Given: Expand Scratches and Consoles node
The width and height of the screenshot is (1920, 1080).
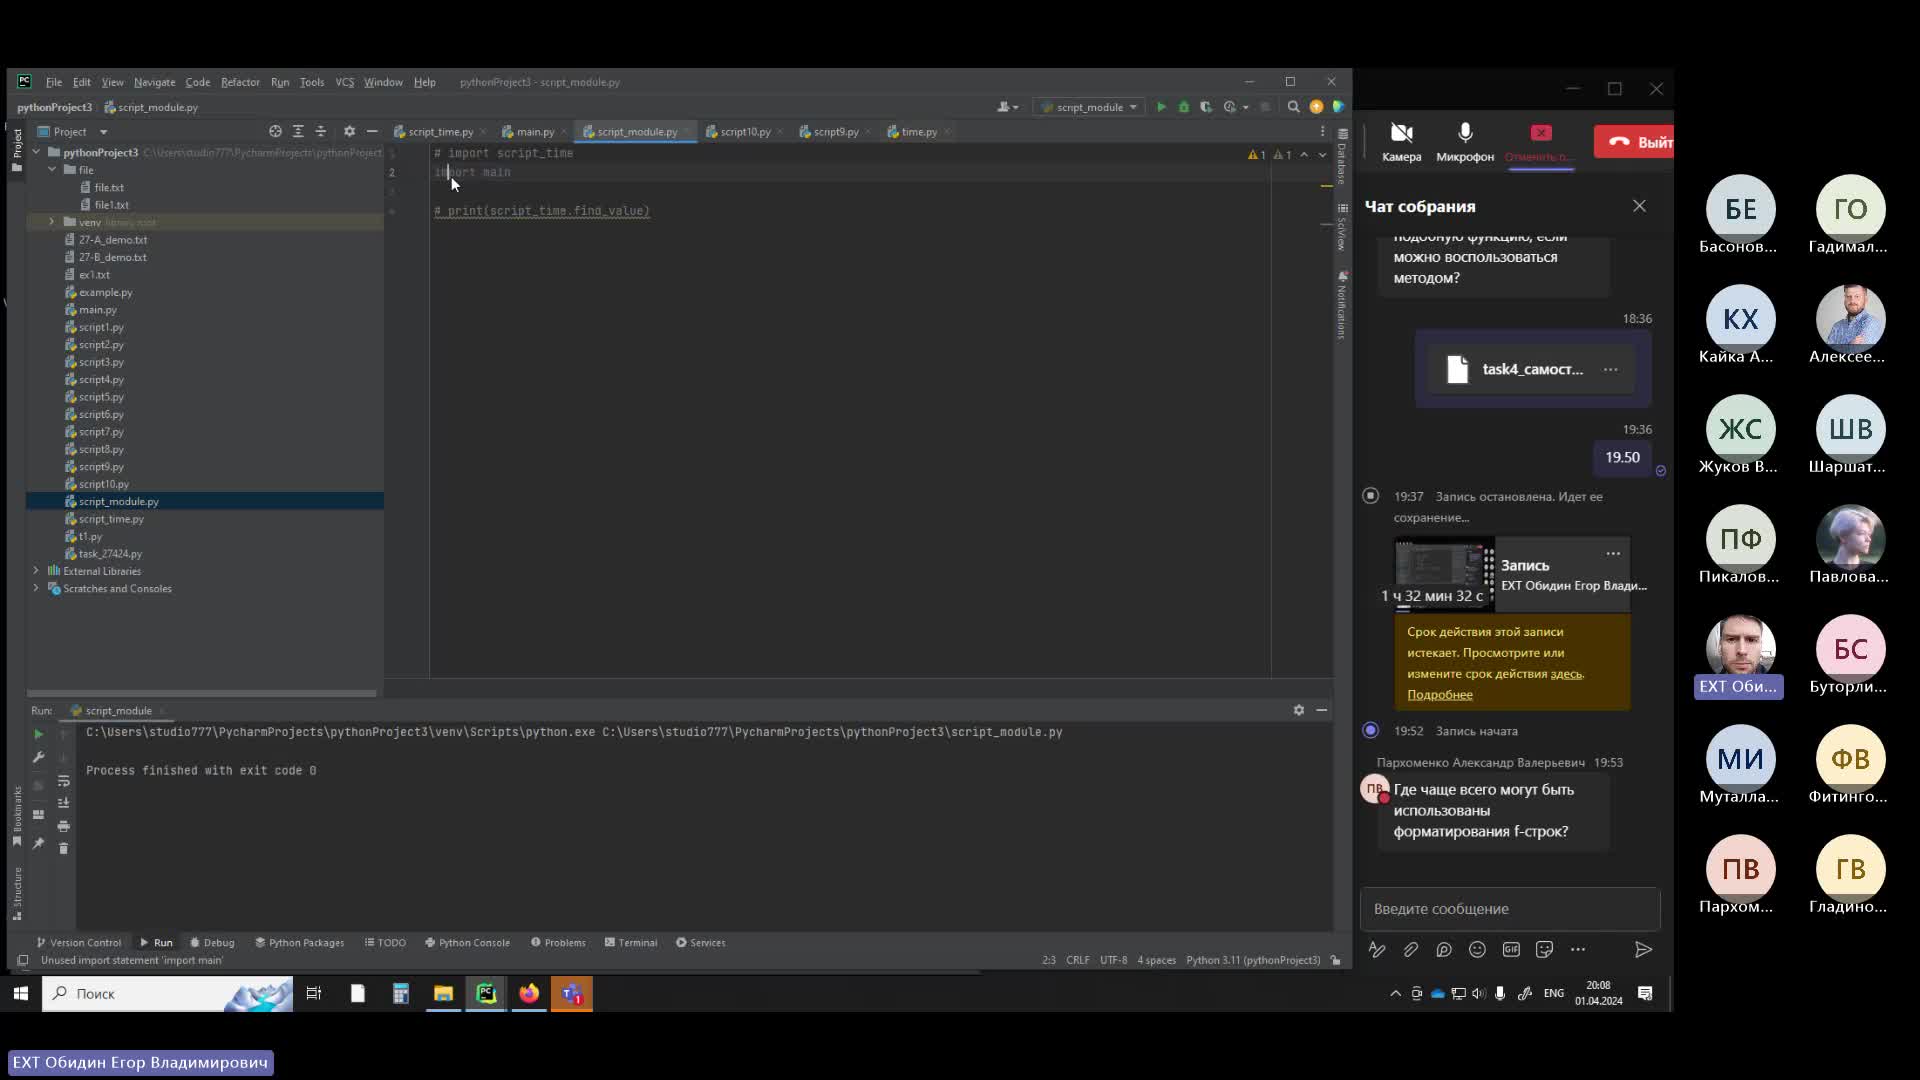Looking at the screenshot, I should pyautogui.click(x=36, y=588).
